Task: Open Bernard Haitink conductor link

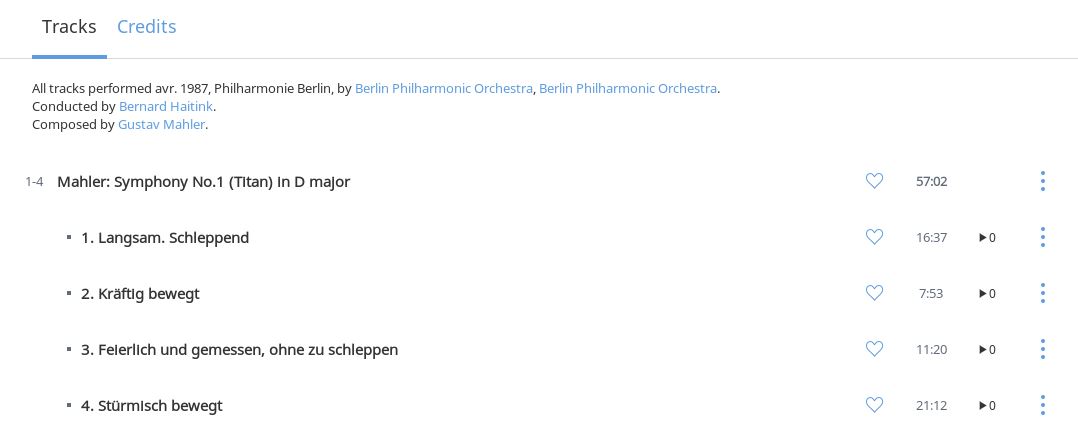Action: point(166,107)
